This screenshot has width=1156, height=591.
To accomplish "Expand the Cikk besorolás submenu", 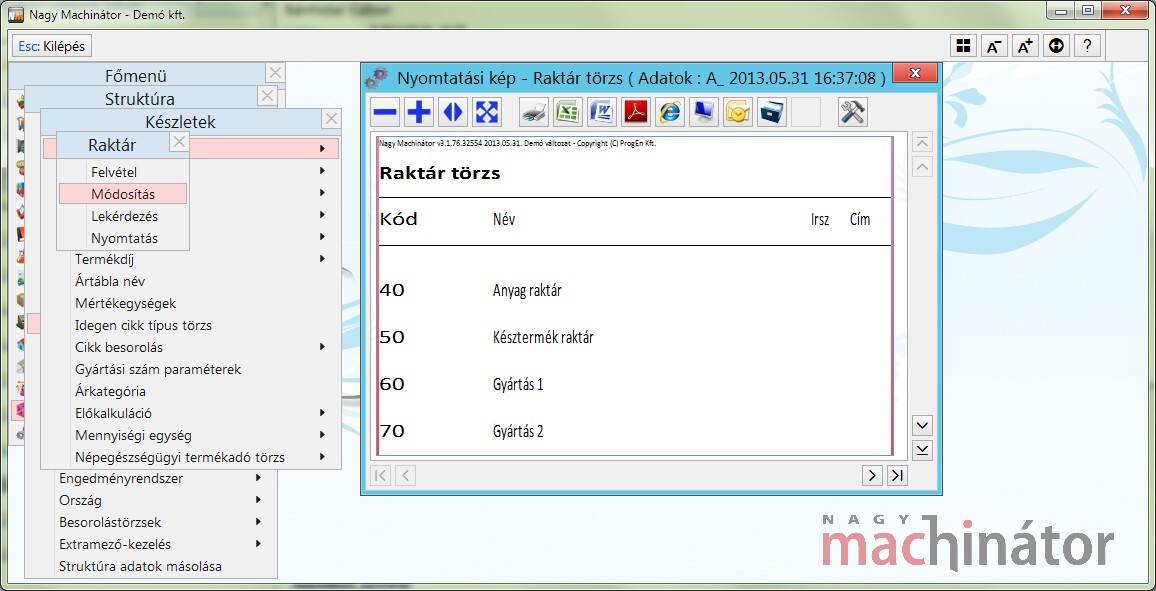I will (x=322, y=347).
